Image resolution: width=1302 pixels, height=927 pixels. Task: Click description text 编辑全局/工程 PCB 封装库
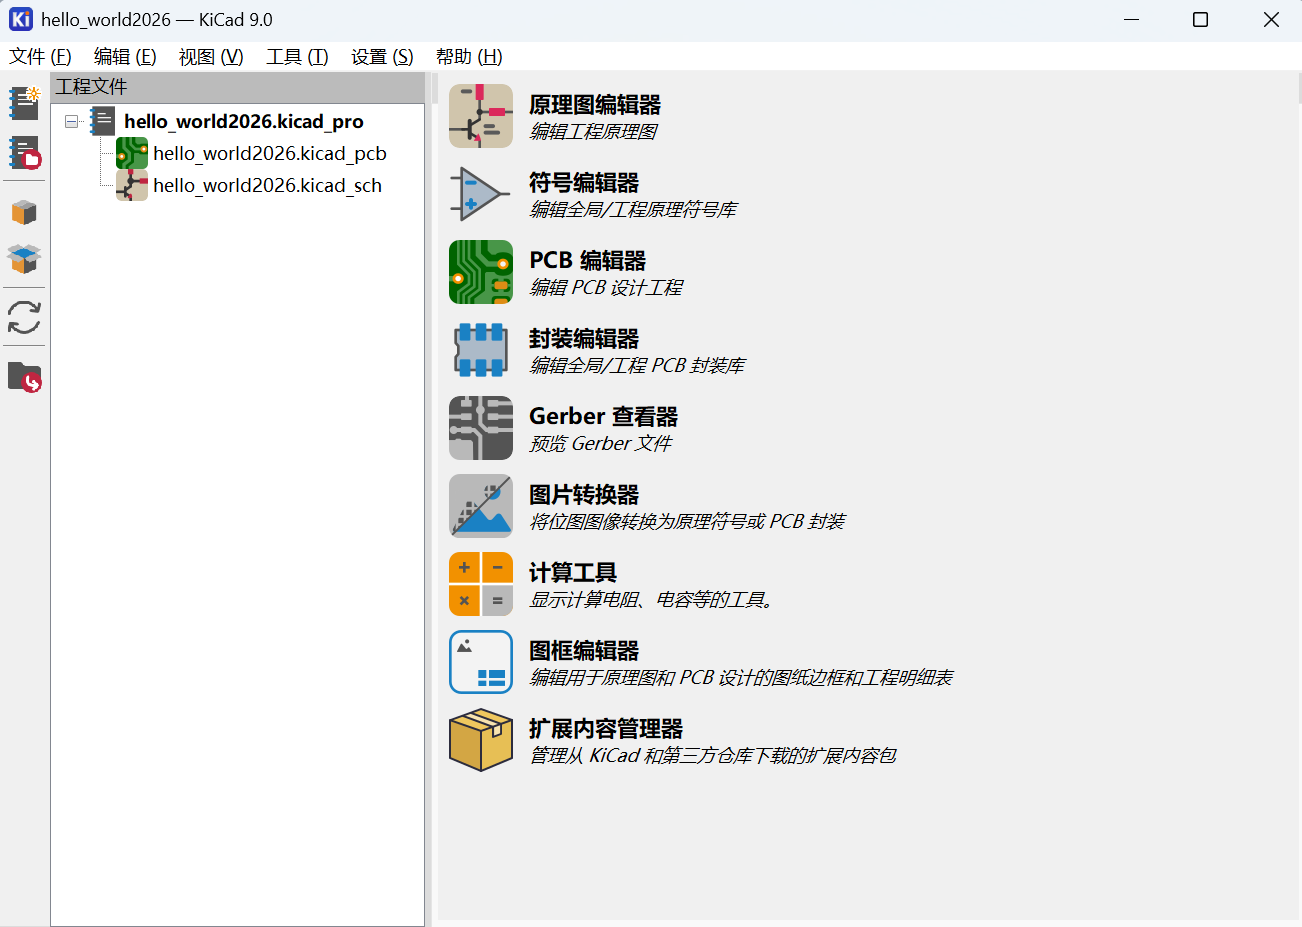pos(637,366)
